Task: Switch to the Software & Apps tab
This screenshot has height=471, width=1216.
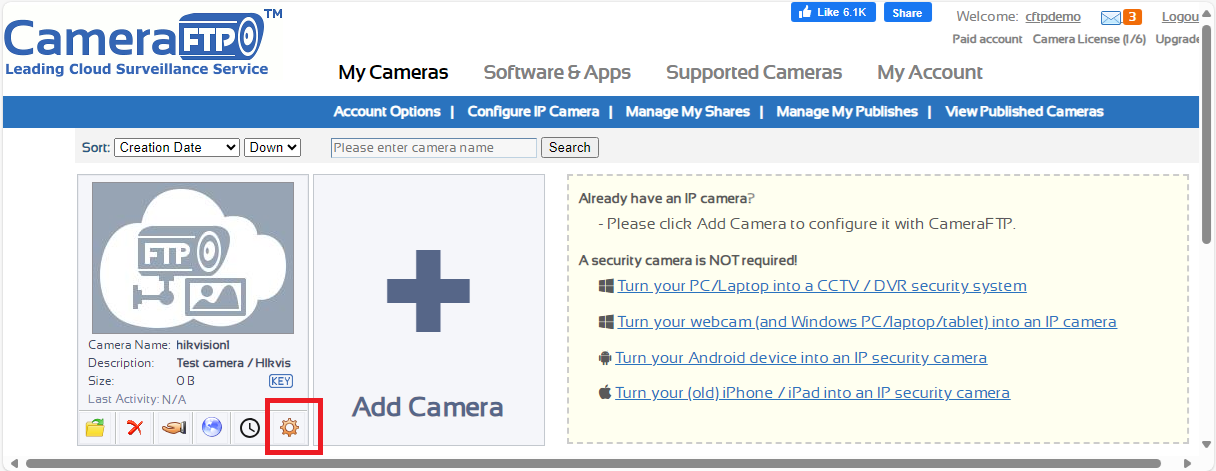Action: (x=557, y=72)
